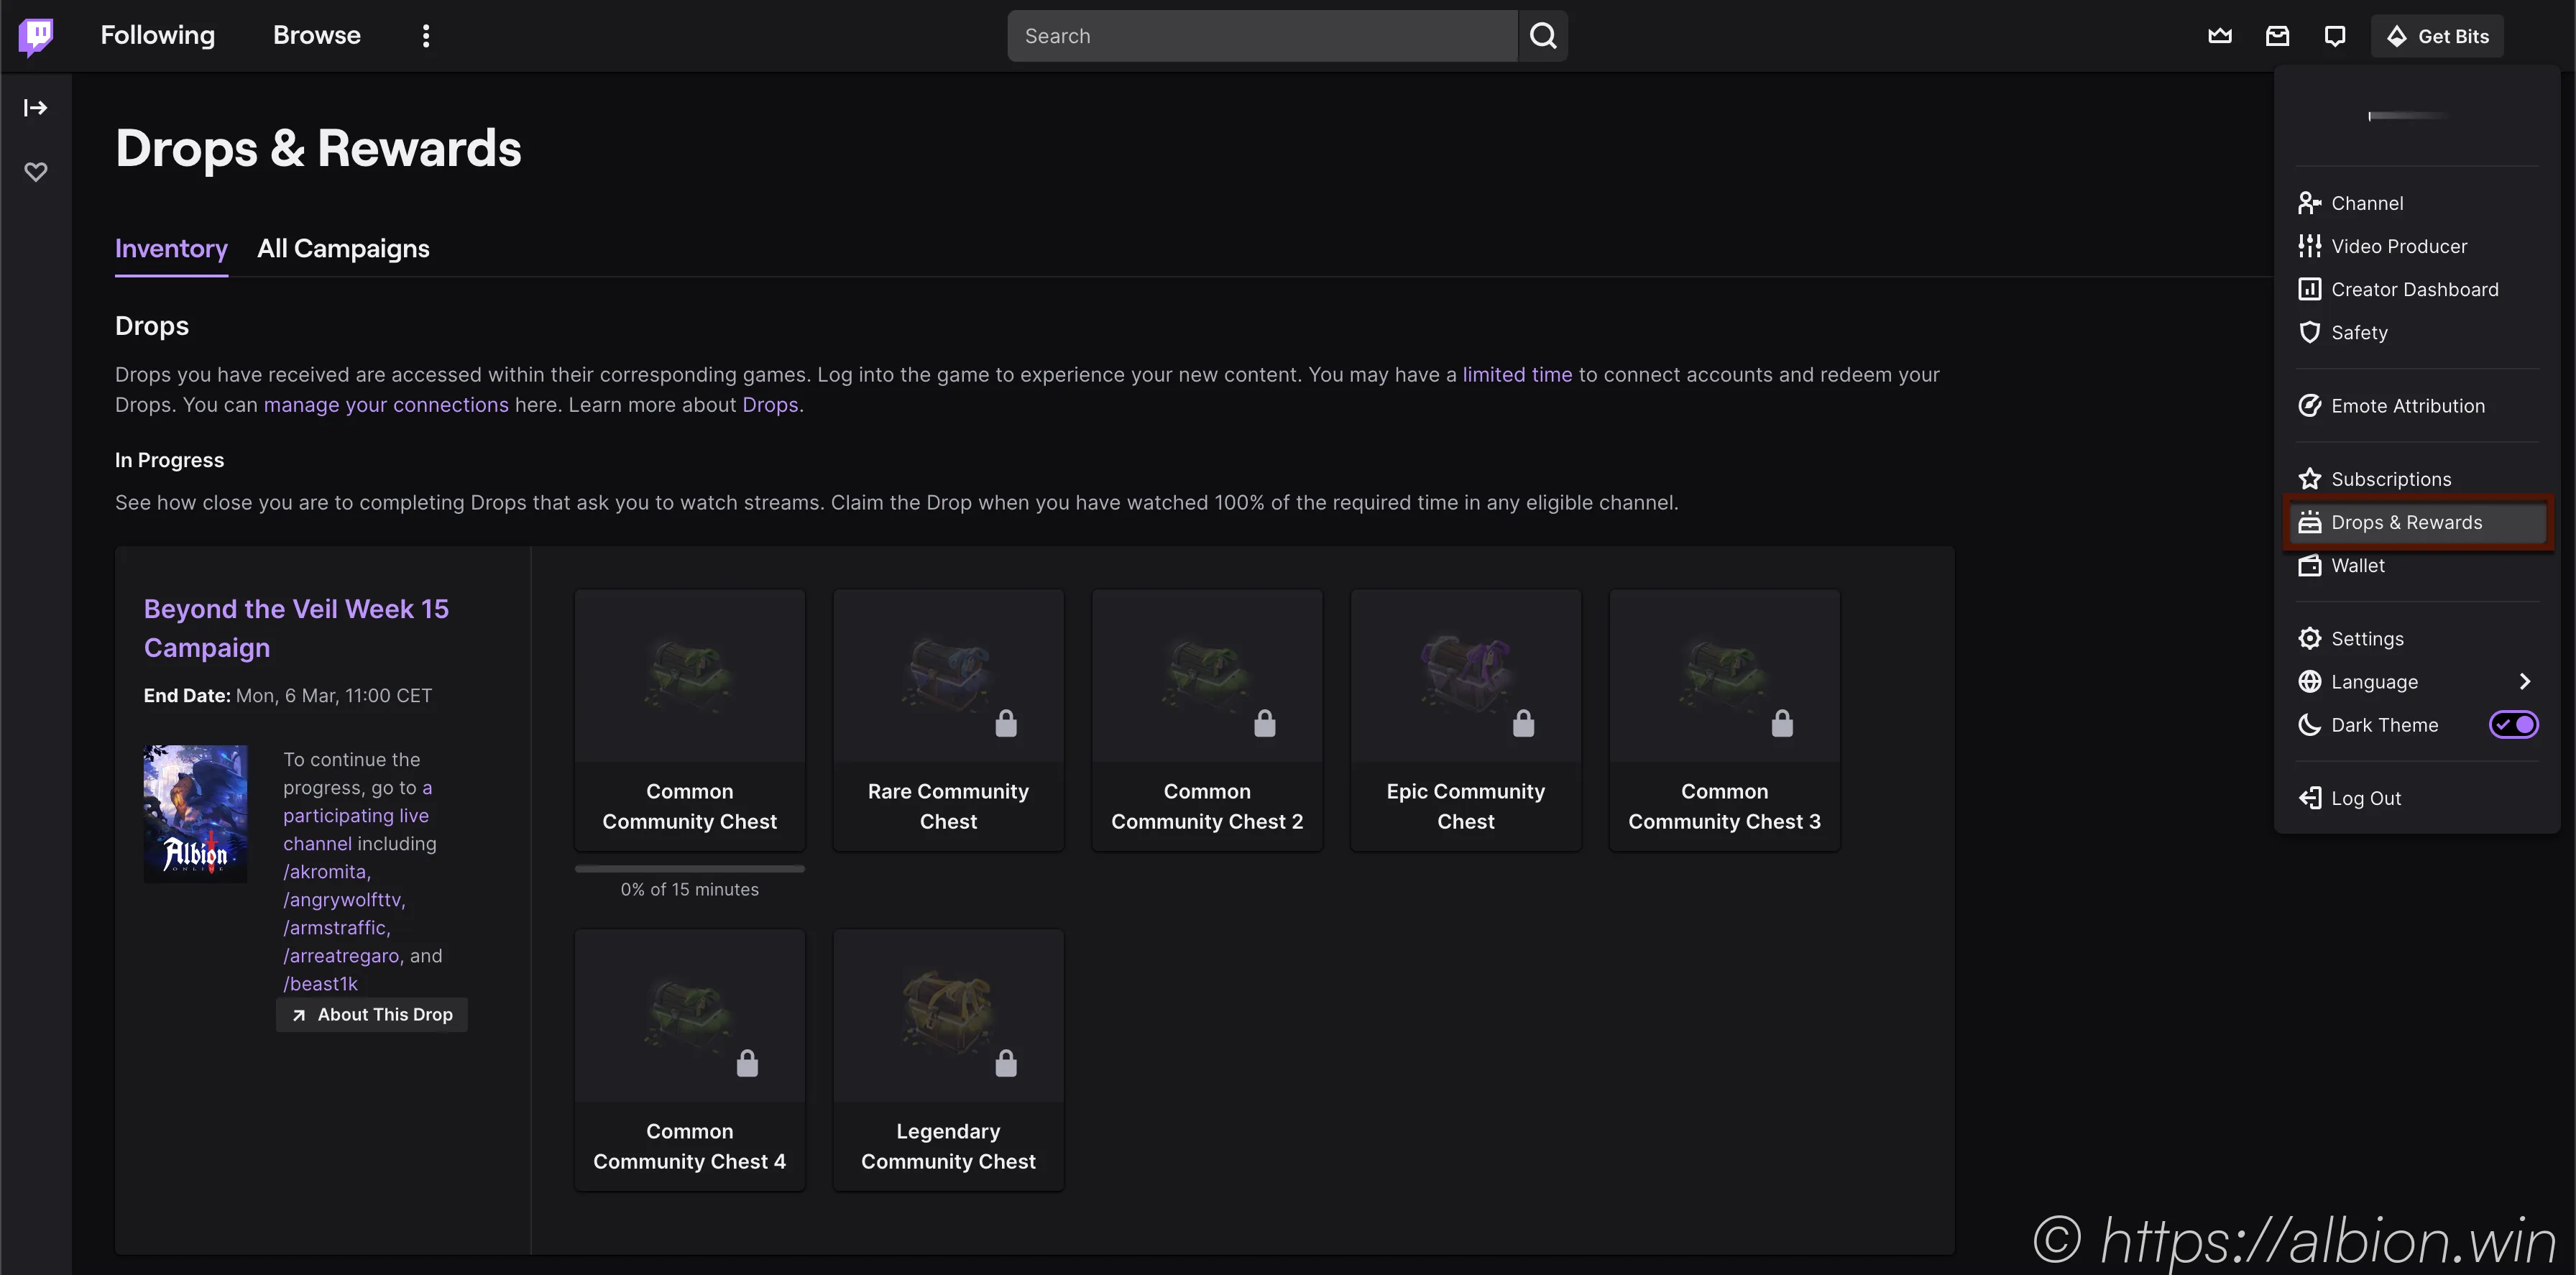Open the Prime loot crown icon
Viewport: 2576px width, 1275px height.
(x=2219, y=36)
